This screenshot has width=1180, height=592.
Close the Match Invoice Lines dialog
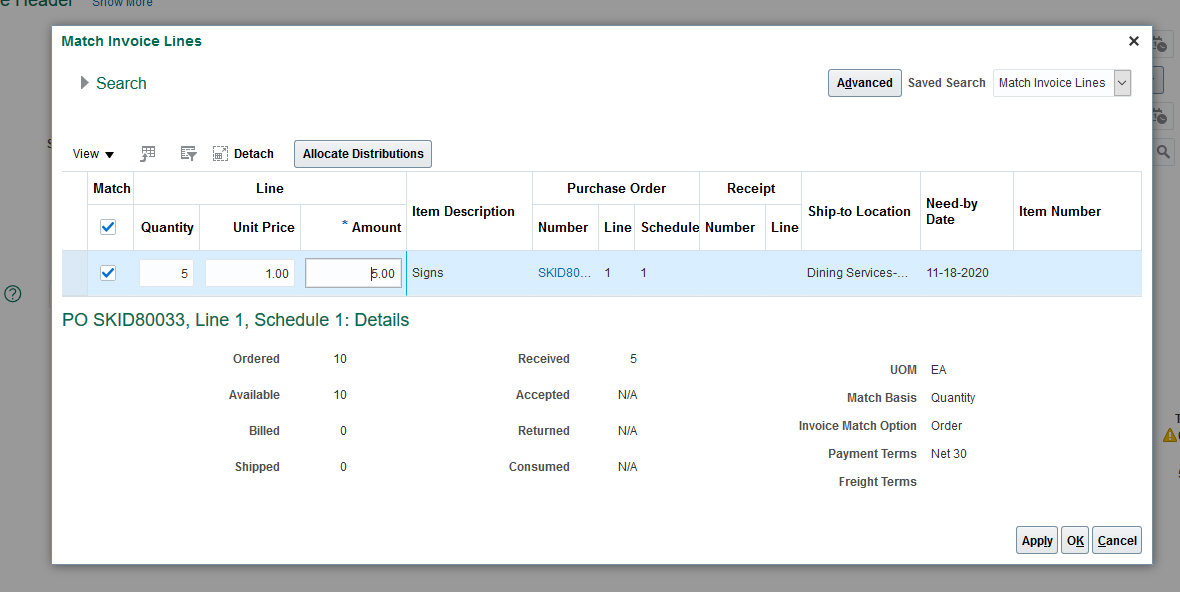point(1133,41)
